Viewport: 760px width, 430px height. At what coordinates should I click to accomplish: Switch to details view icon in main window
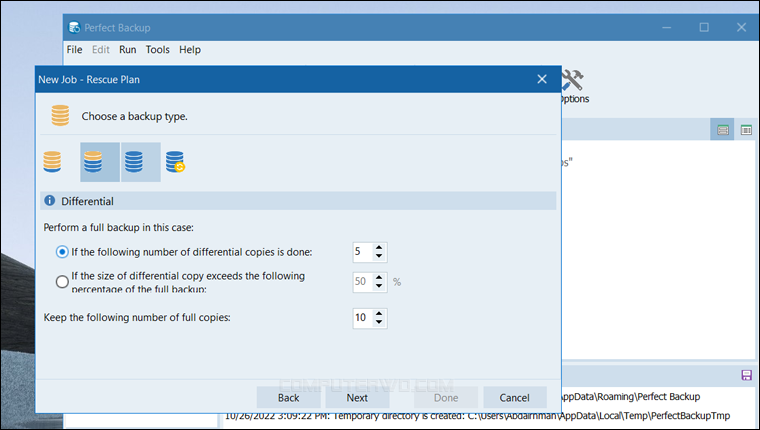(746, 130)
